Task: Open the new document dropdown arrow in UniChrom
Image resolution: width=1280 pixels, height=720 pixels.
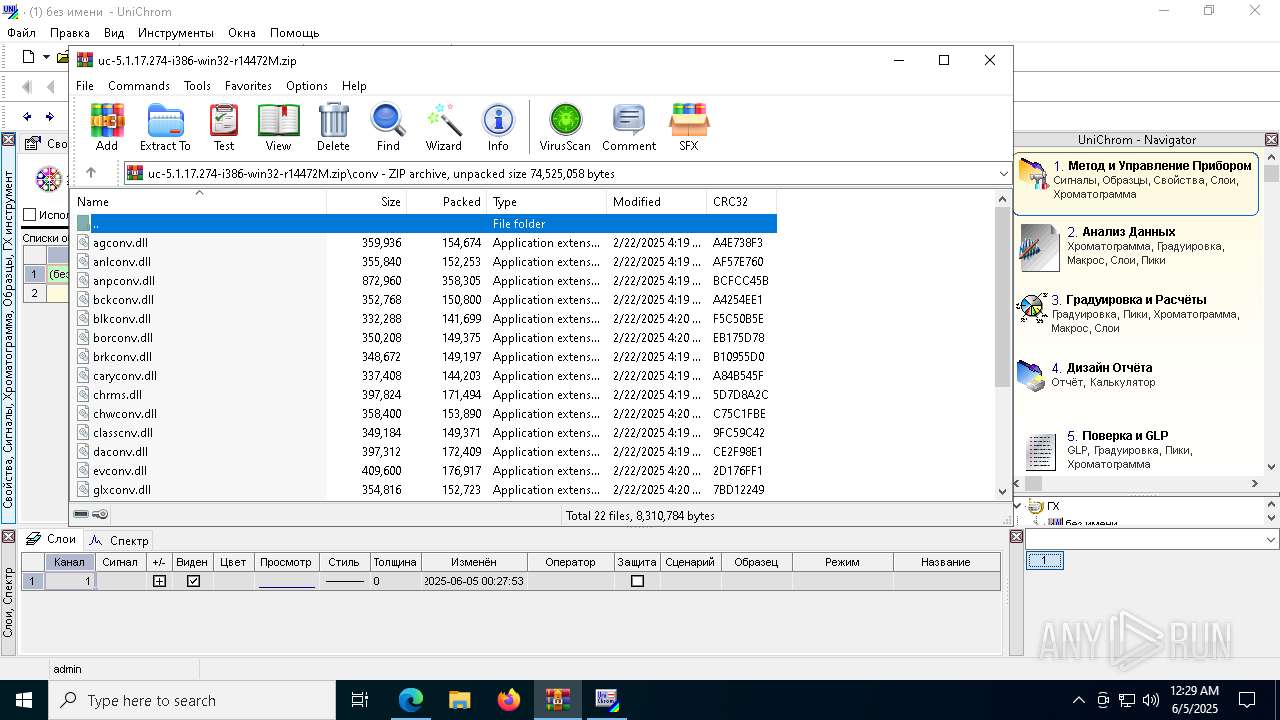Action: pyautogui.click(x=46, y=57)
